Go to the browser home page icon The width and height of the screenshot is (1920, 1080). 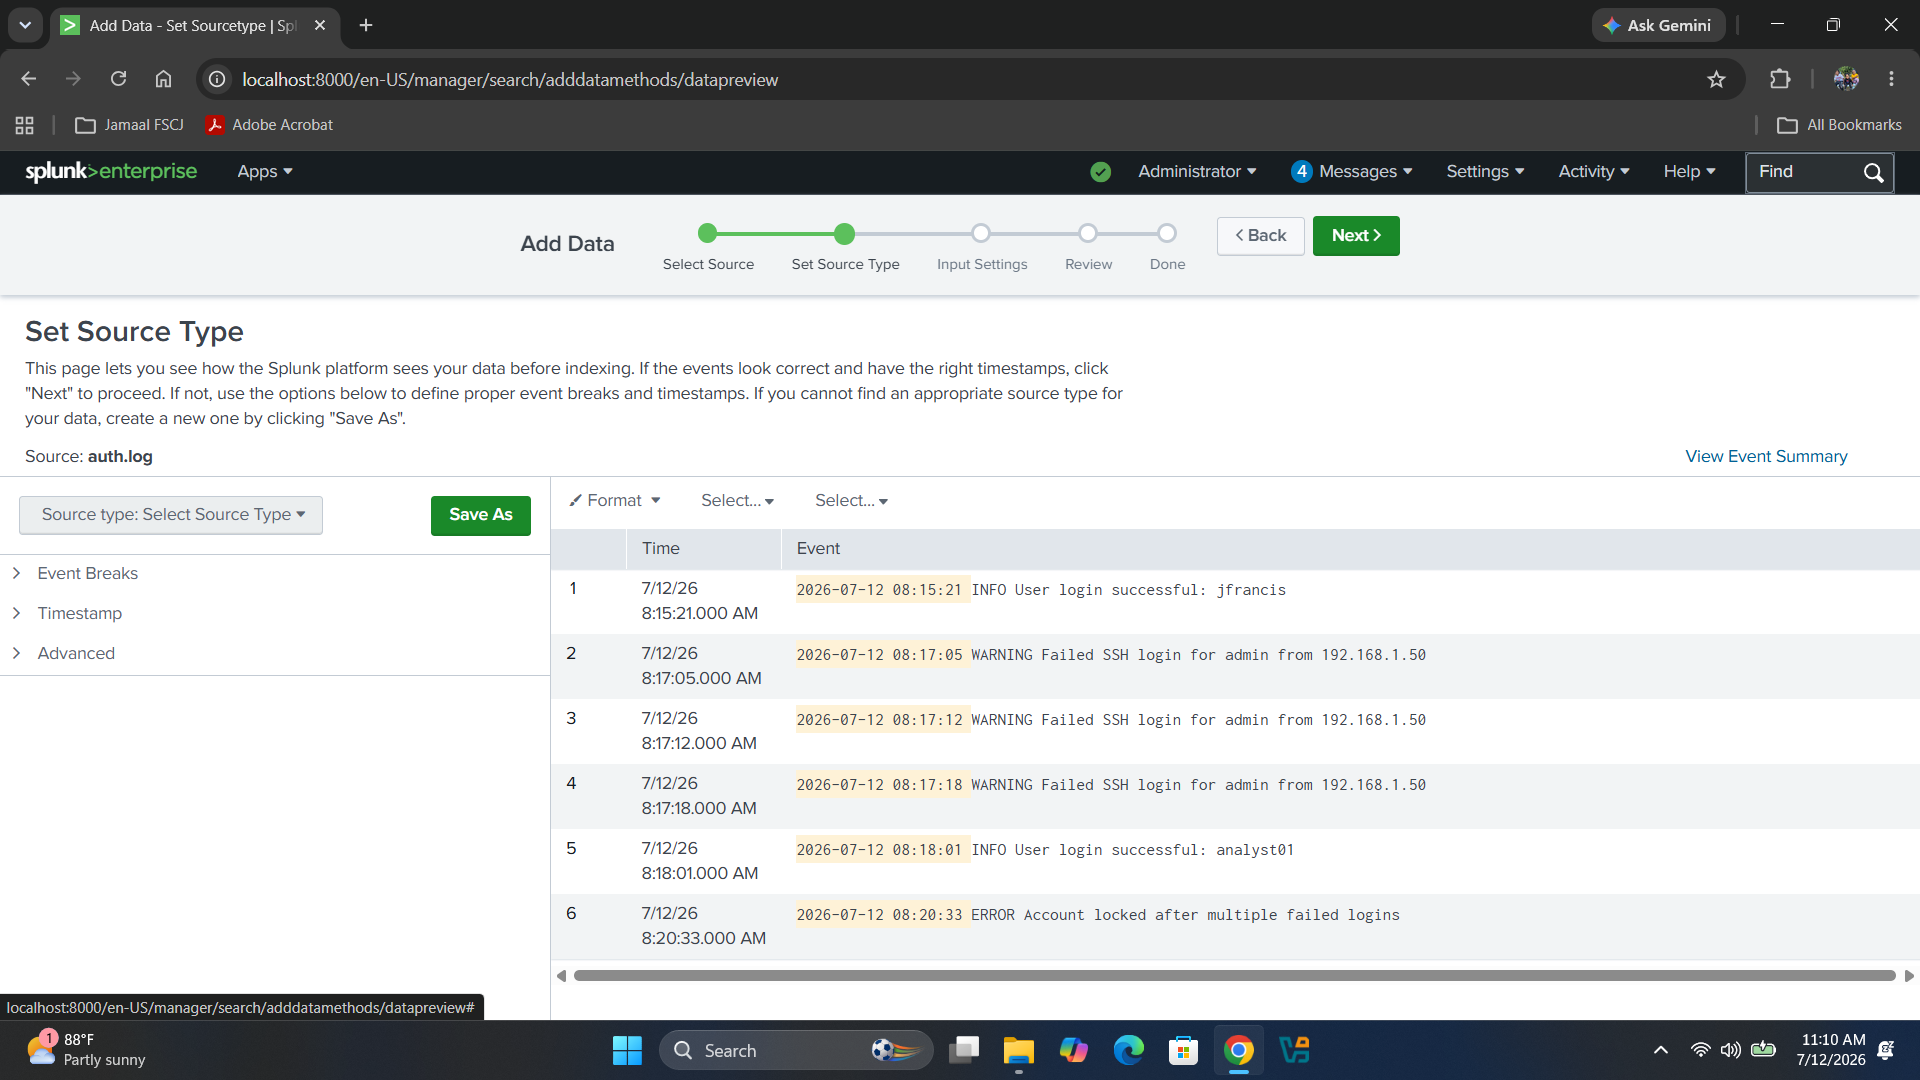click(x=163, y=79)
